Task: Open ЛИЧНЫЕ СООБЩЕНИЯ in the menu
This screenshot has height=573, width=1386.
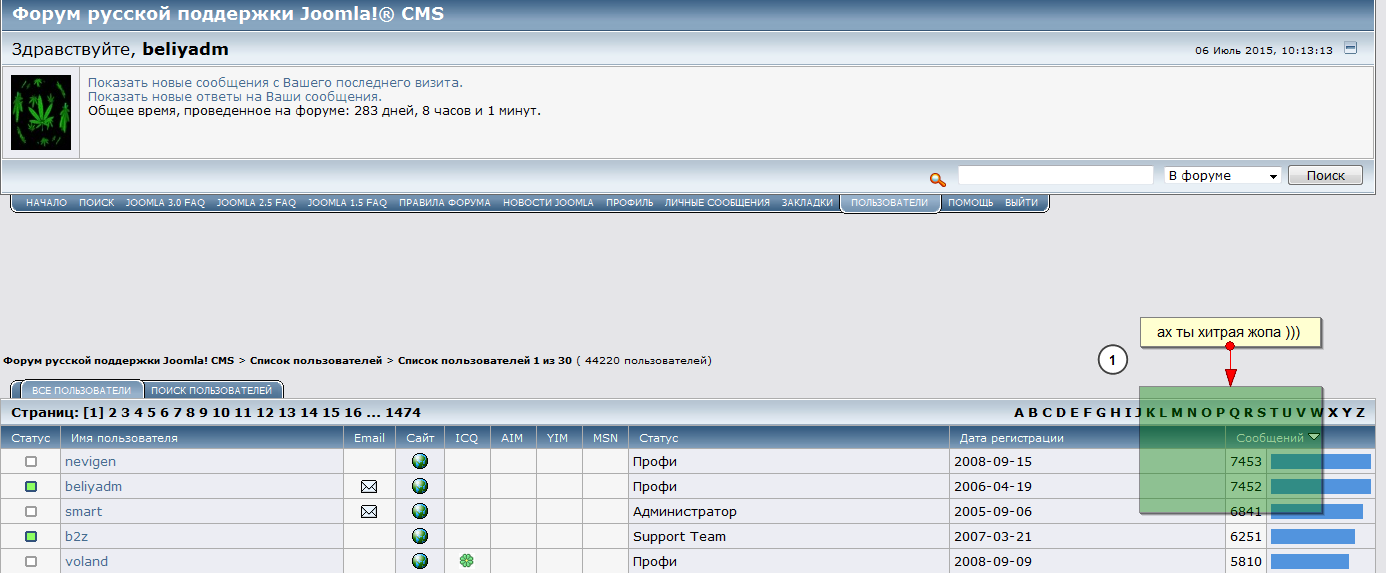Action: [717, 203]
